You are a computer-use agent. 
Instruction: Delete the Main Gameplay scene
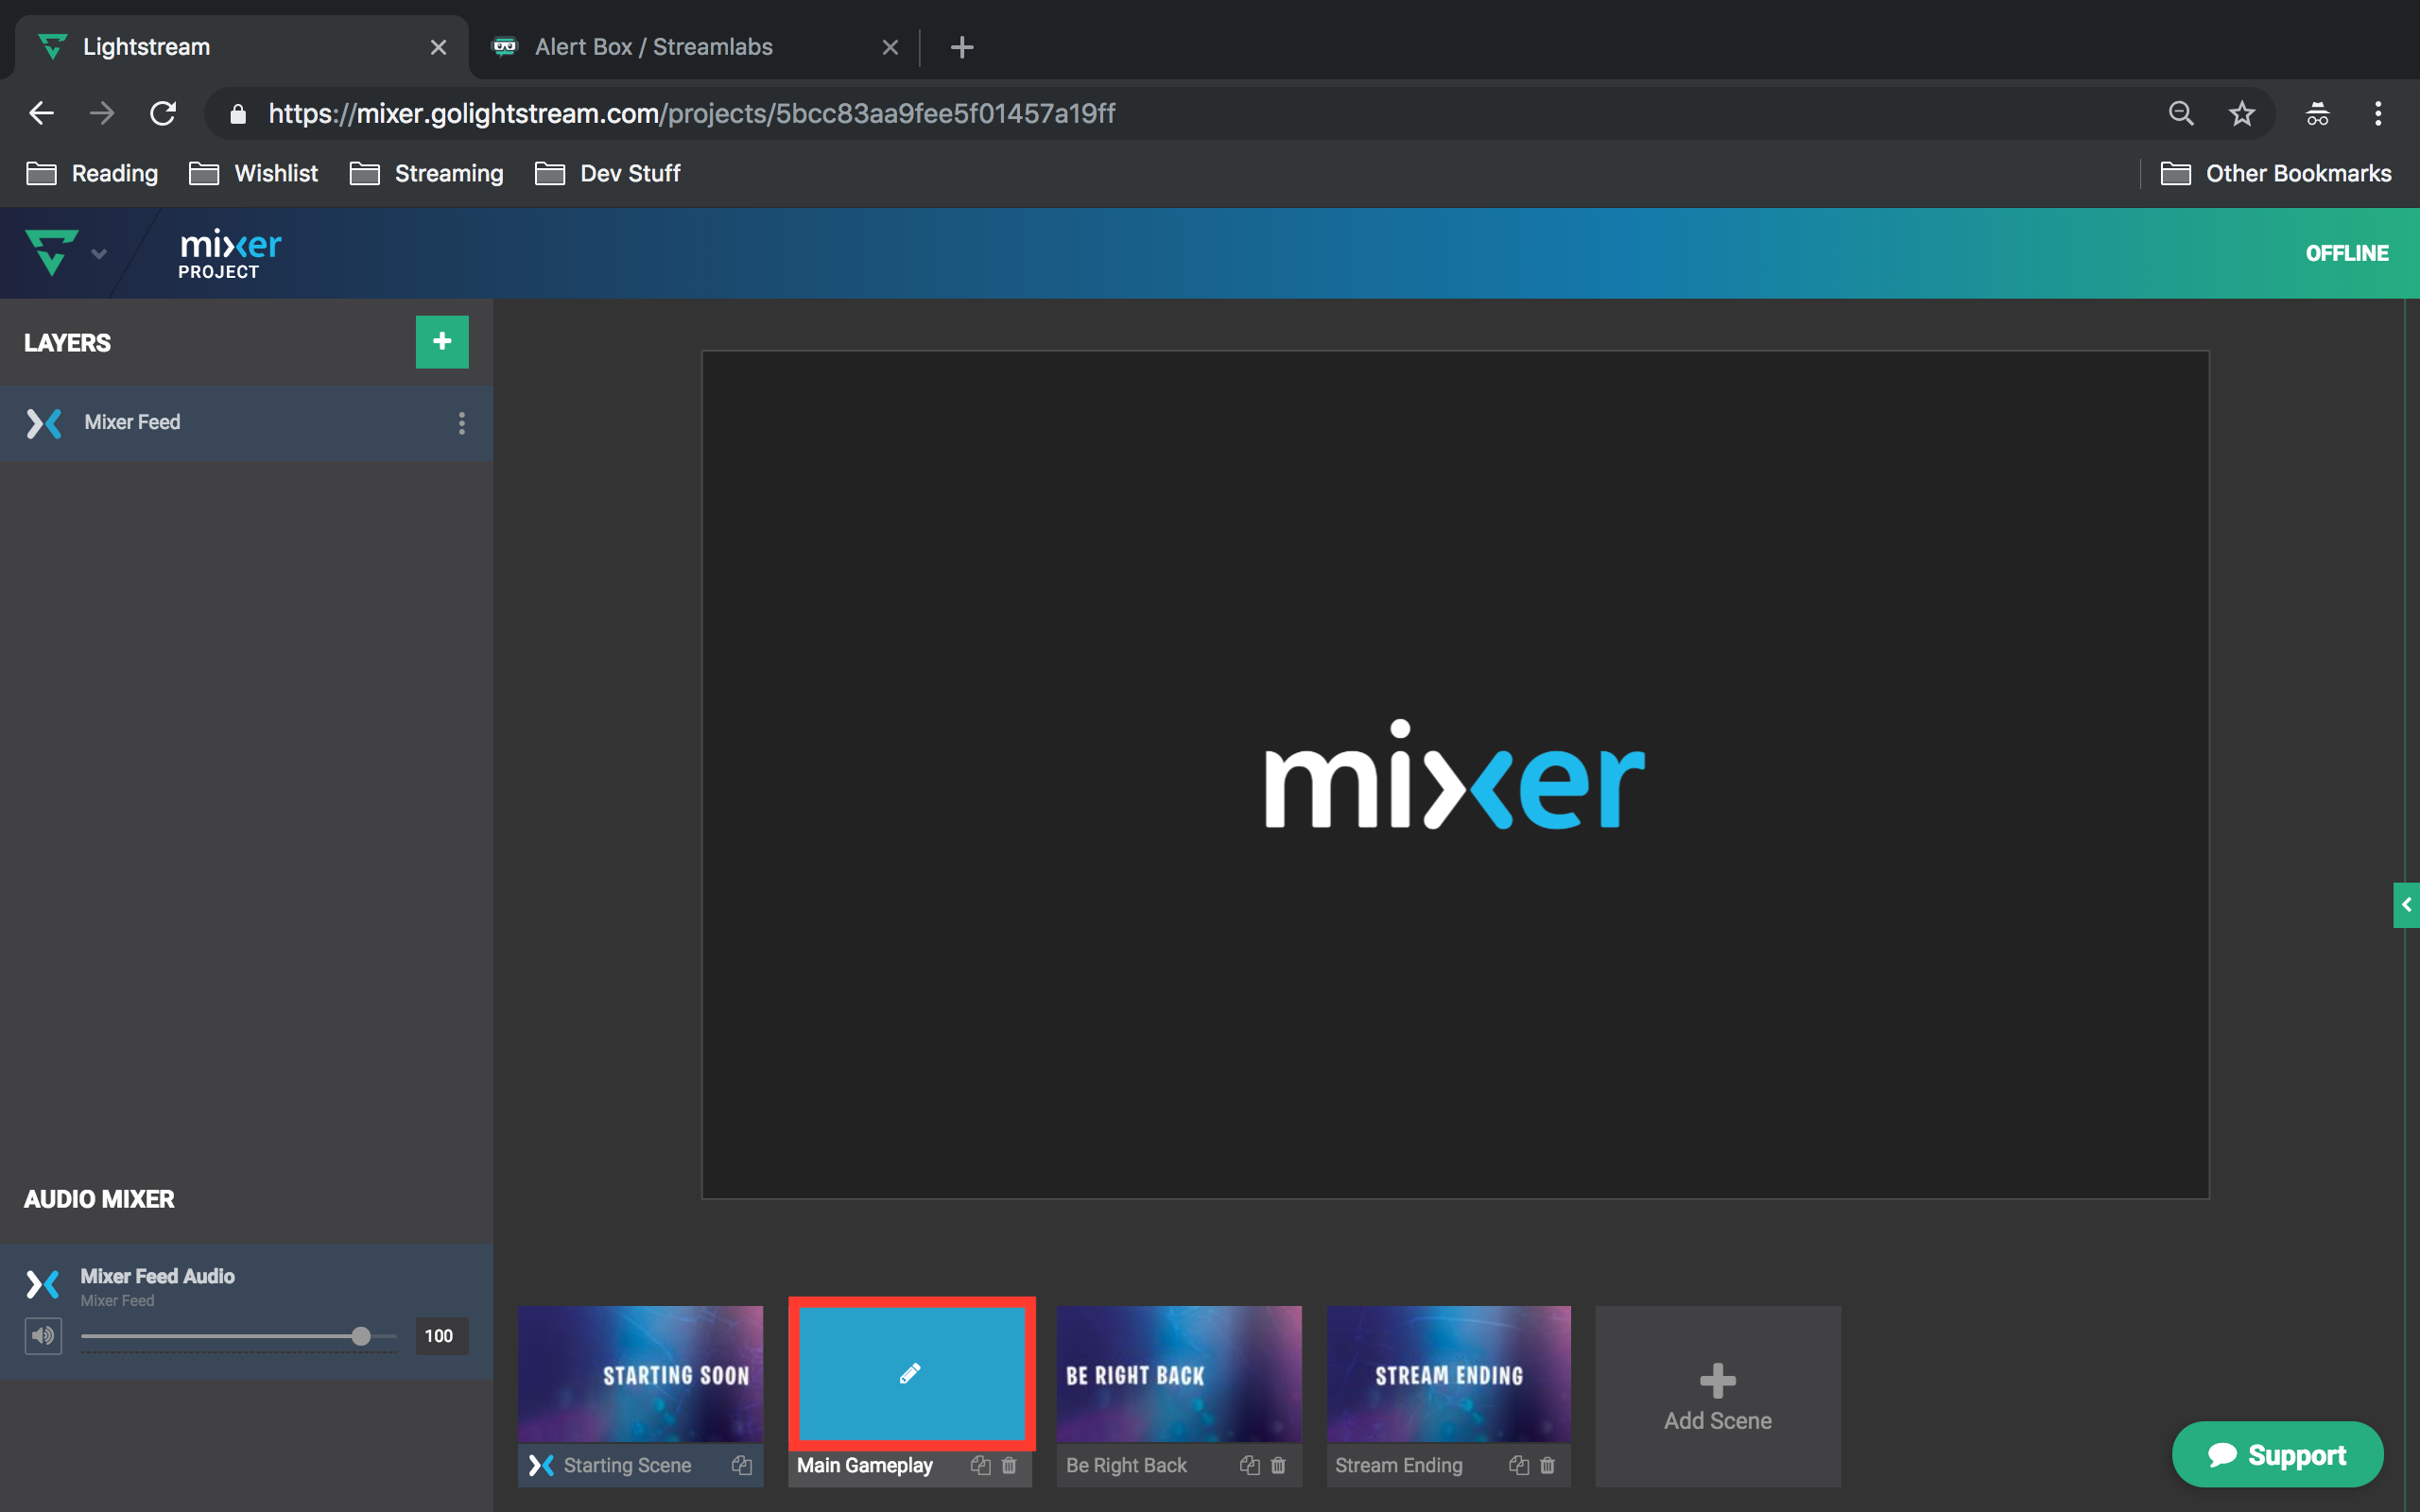coord(1009,1466)
